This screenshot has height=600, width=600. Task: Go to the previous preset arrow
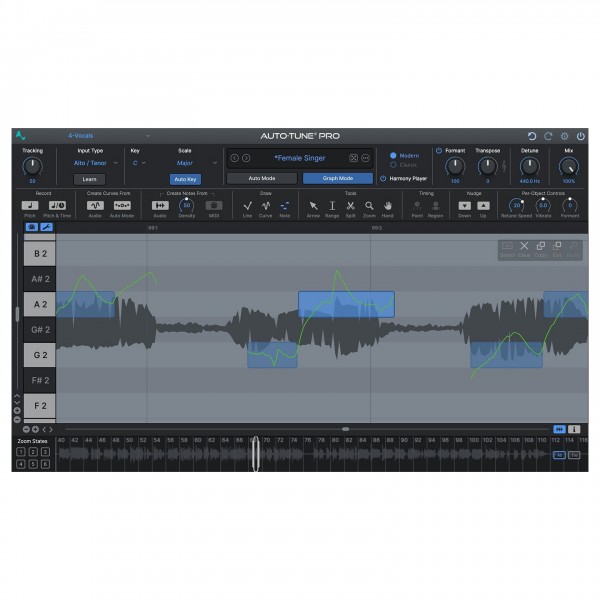pos(235,158)
